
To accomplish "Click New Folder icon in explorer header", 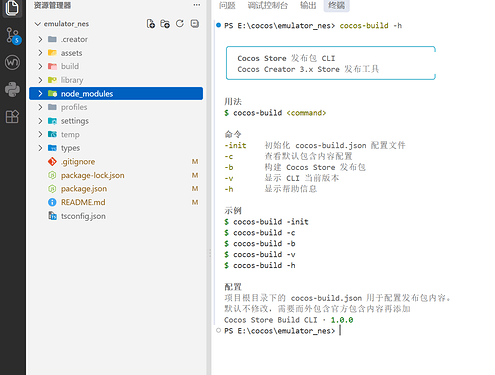I will click(x=165, y=24).
